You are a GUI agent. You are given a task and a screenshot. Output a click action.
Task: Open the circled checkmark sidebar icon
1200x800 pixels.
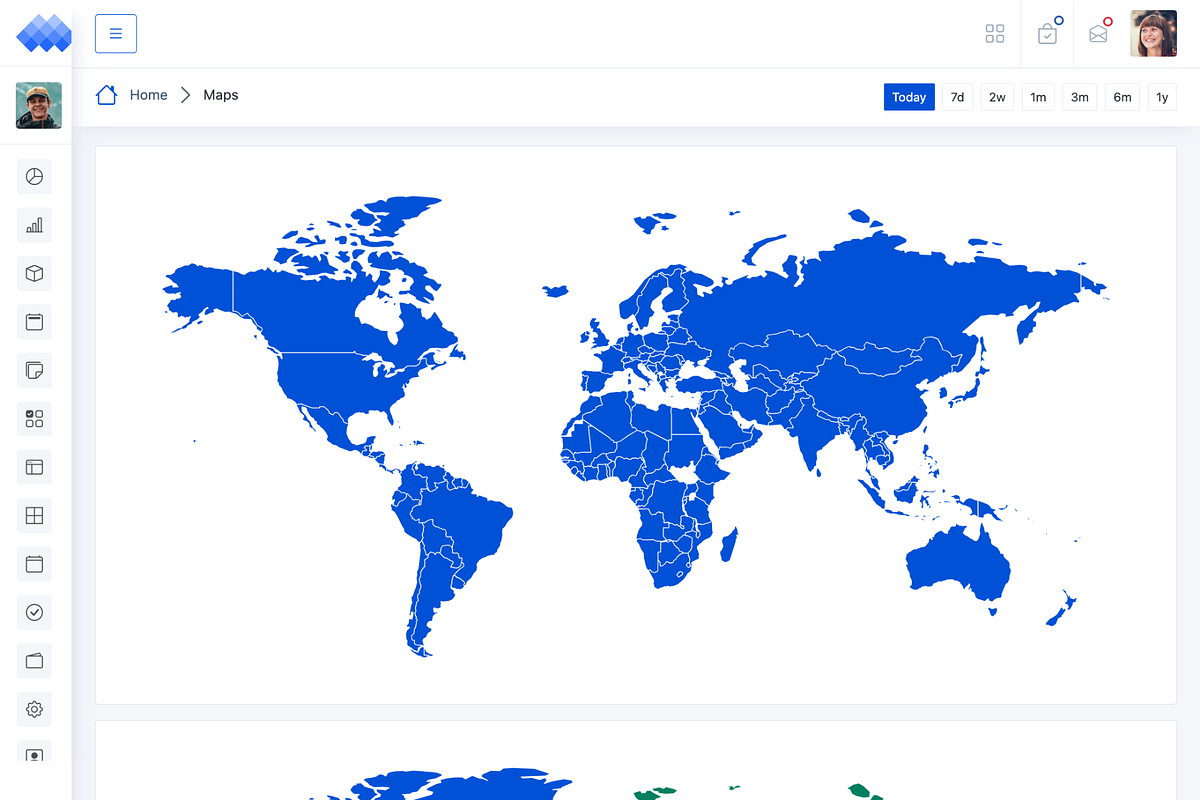click(35, 612)
